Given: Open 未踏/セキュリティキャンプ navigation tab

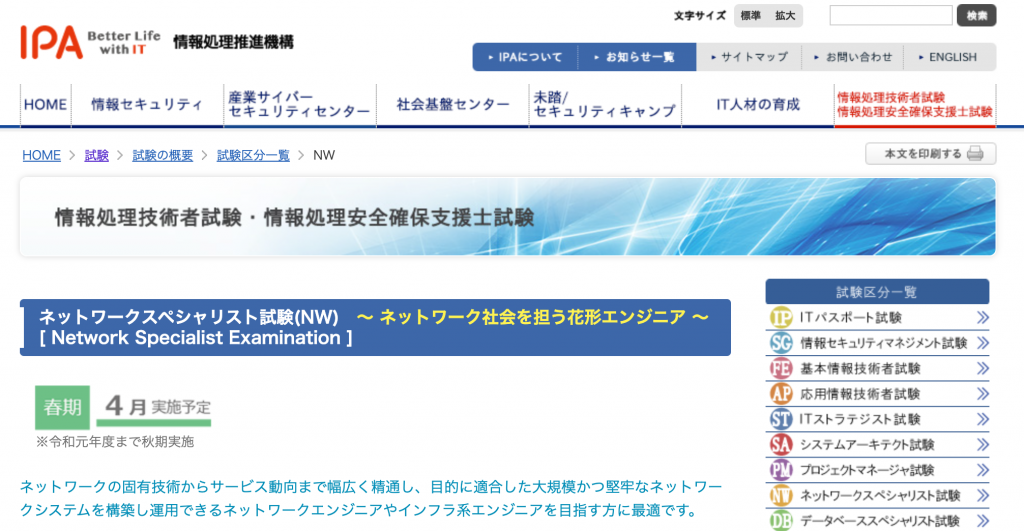Looking at the screenshot, I should (605, 105).
